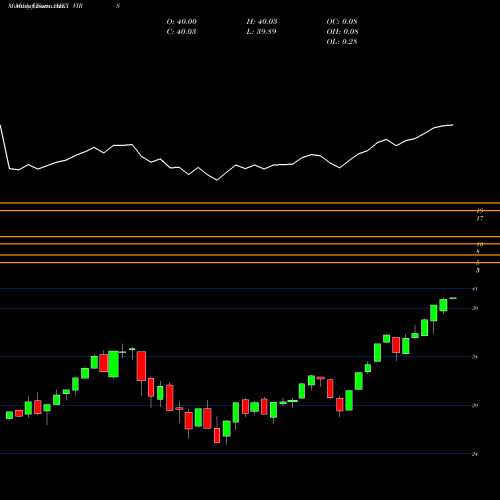Click the price axis label 41
The width and height of the screenshot is (500, 500).
tap(475, 289)
